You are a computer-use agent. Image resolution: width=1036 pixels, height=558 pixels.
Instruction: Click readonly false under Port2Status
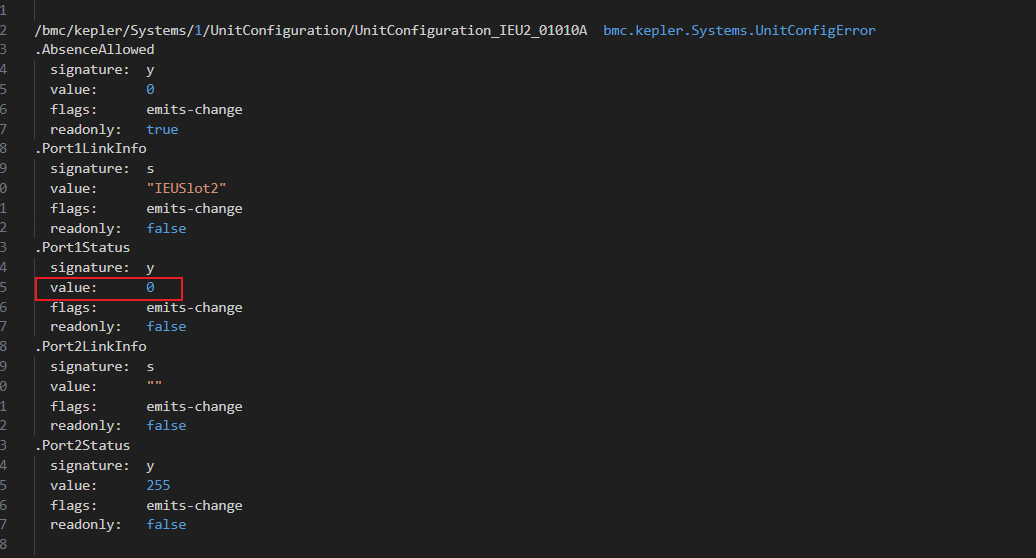click(x=166, y=524)
